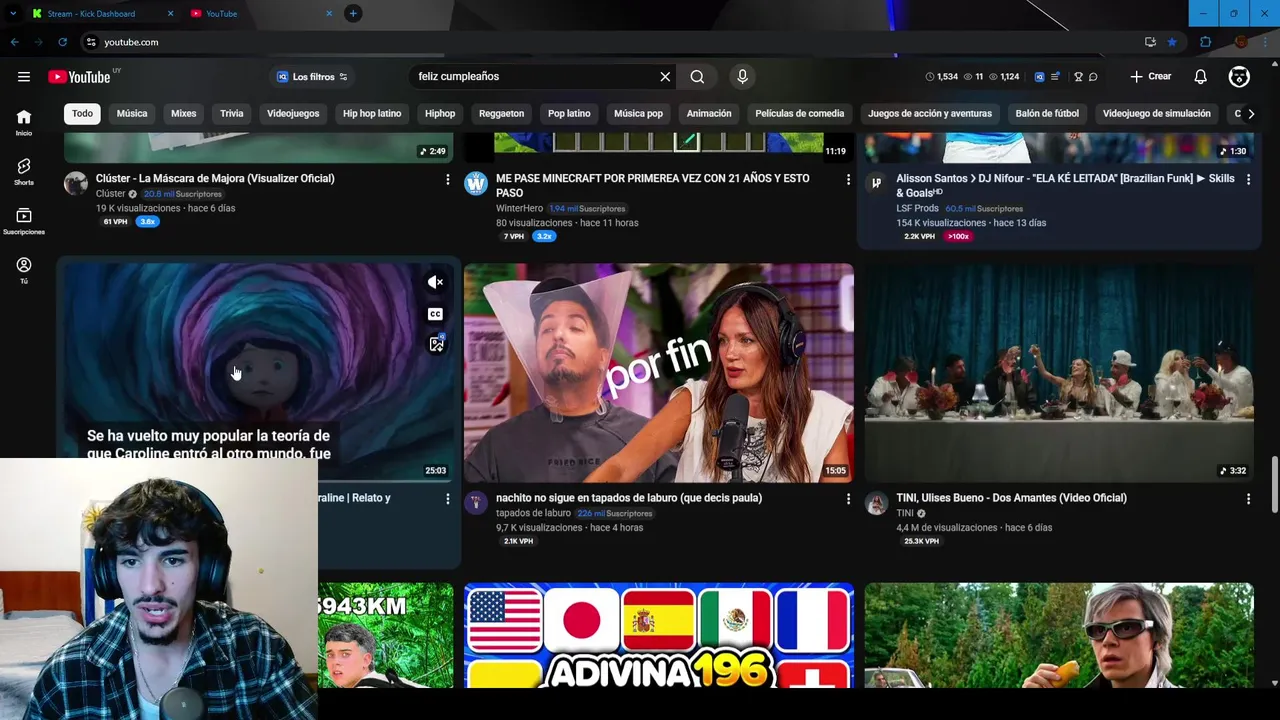
Task: Select the Videojuegos filter chip
Action: click(x=293, y=113)
